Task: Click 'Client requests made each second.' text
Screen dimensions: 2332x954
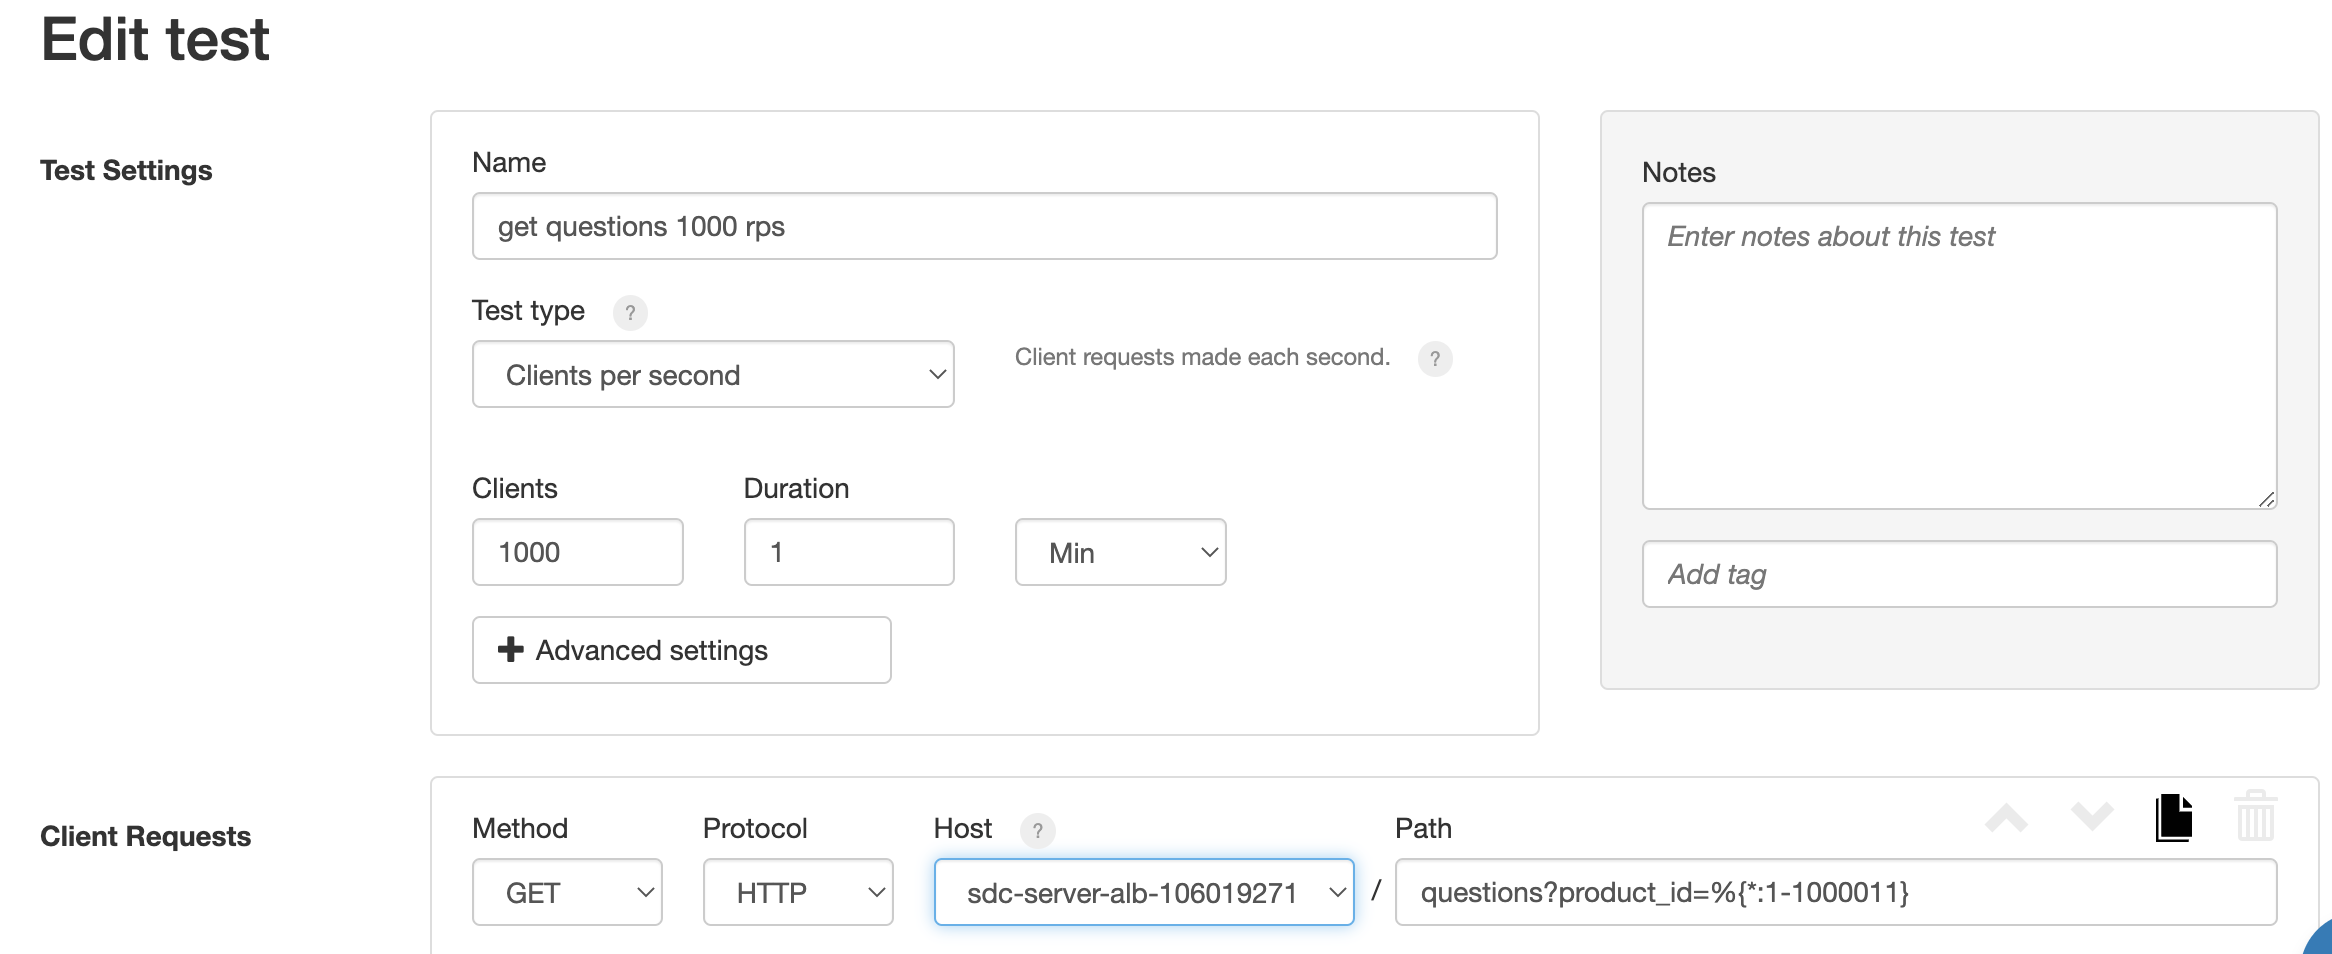Action: pyautogui.click(x=1202, y=357)
